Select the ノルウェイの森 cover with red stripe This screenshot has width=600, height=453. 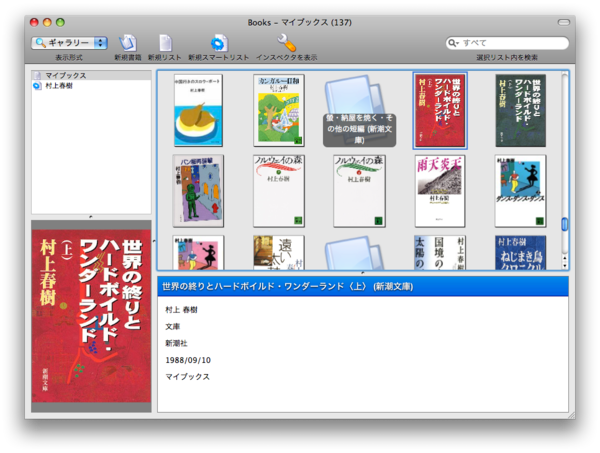pos(279,191)
